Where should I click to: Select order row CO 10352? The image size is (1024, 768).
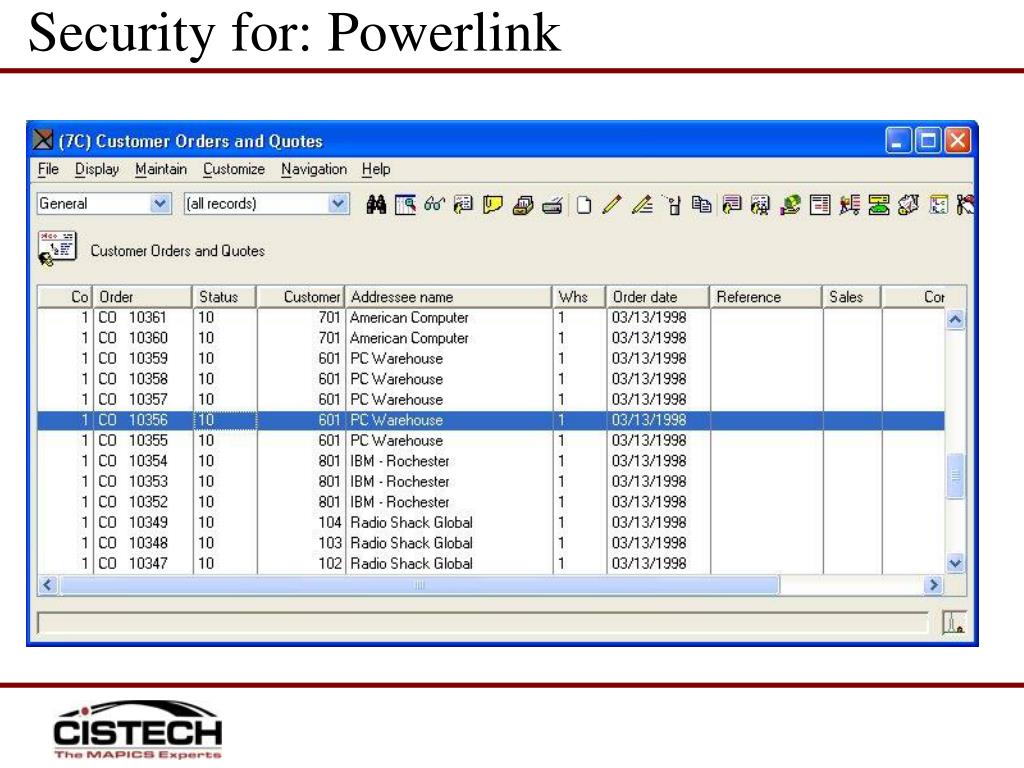point(490,502)
